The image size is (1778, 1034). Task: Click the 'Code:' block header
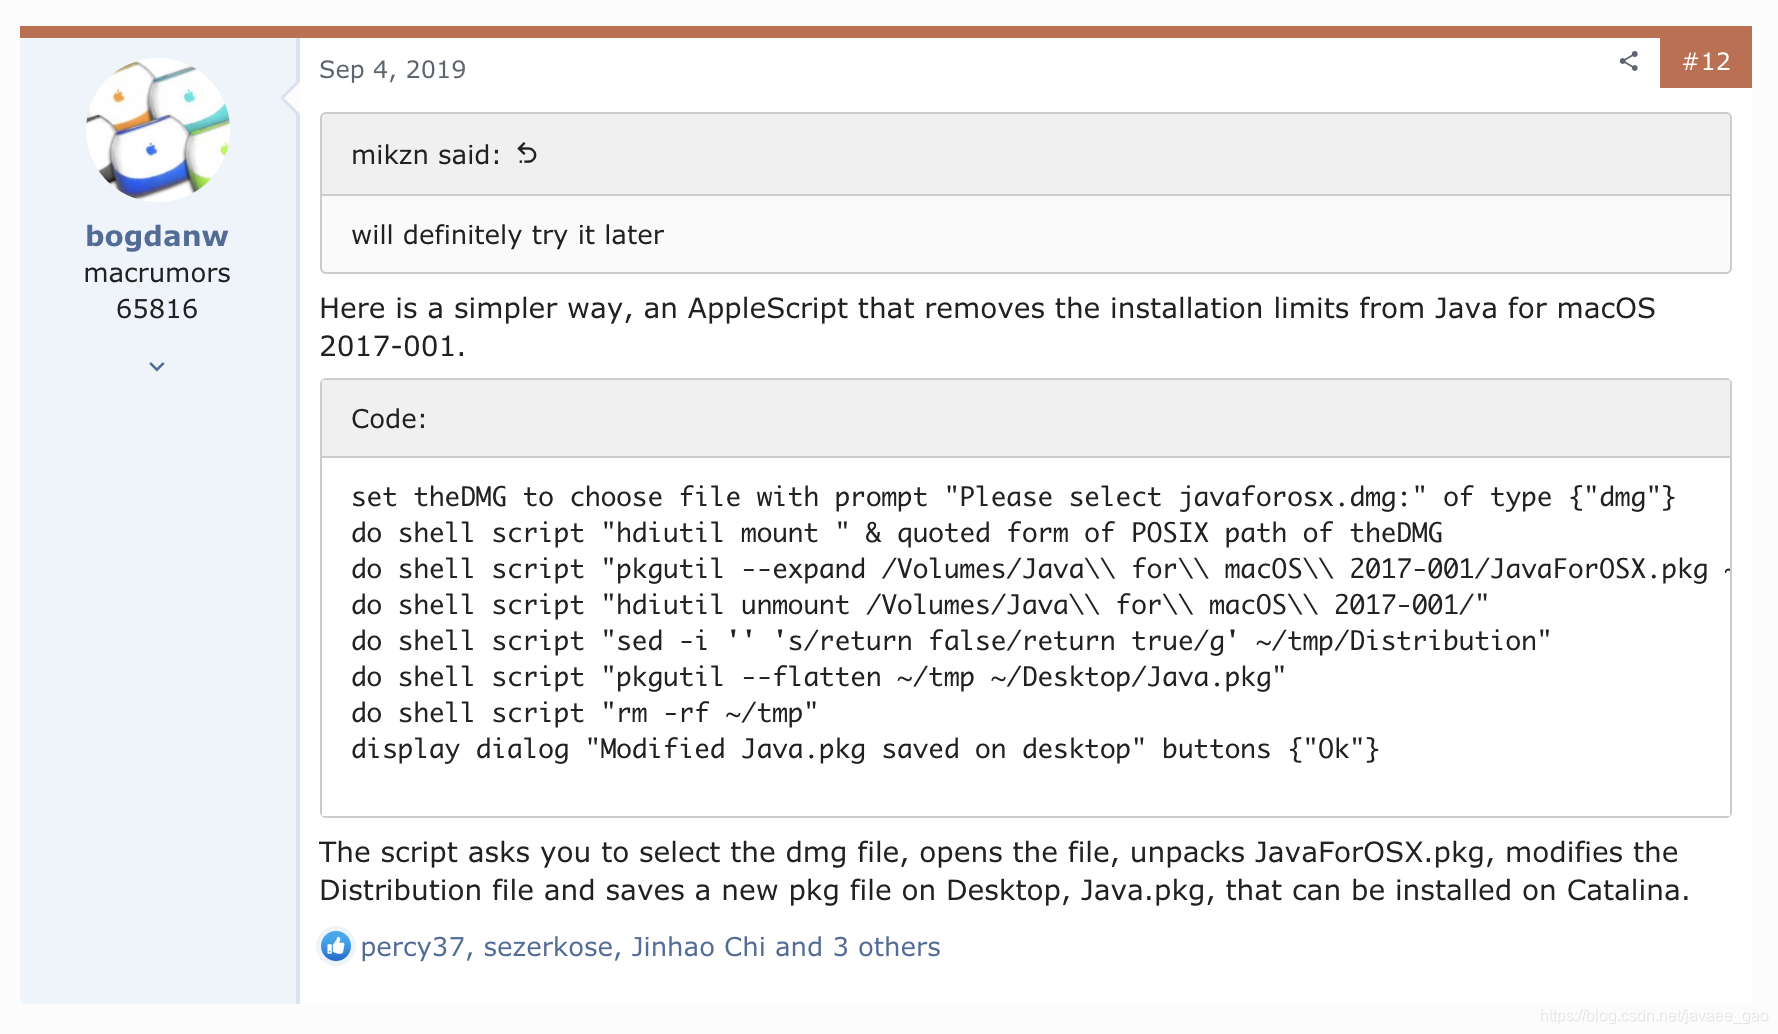[x=1026, y=419]
